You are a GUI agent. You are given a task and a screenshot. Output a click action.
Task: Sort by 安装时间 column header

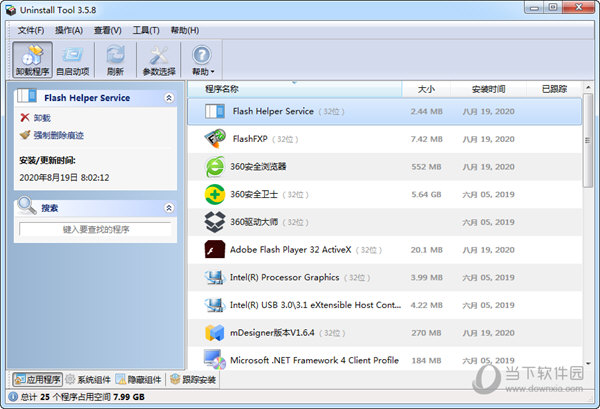click(489, 89)
